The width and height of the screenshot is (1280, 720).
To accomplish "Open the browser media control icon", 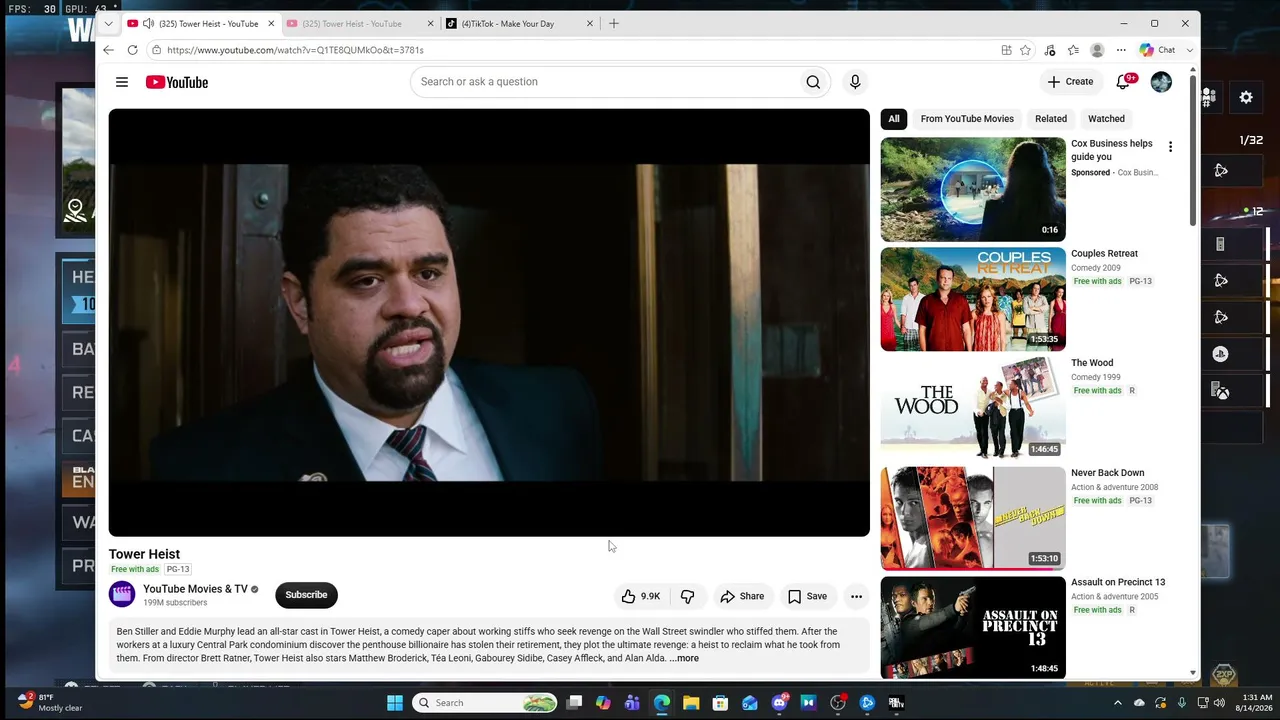I will pyautogui.click(x=1049, y=50).
